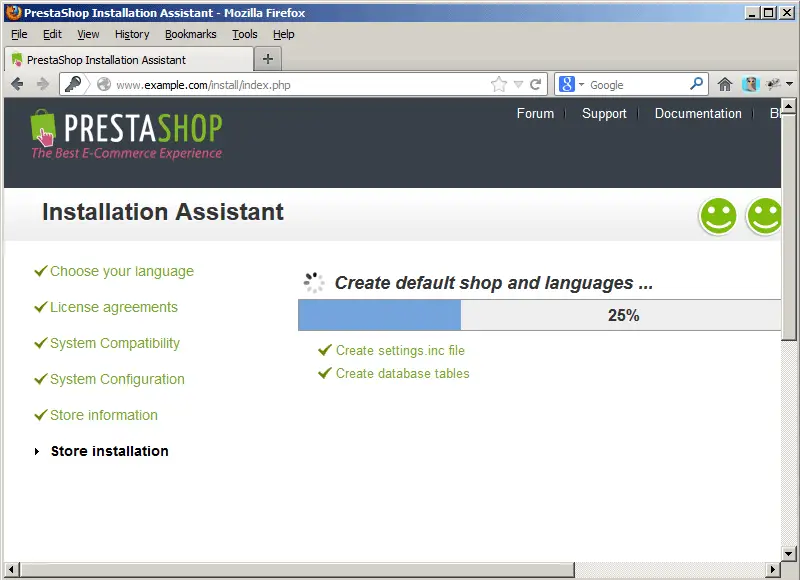Screen dimensions: 800x580
Task: Click the checkmark beside Create settings.inc file
Action: click(324, 350)
